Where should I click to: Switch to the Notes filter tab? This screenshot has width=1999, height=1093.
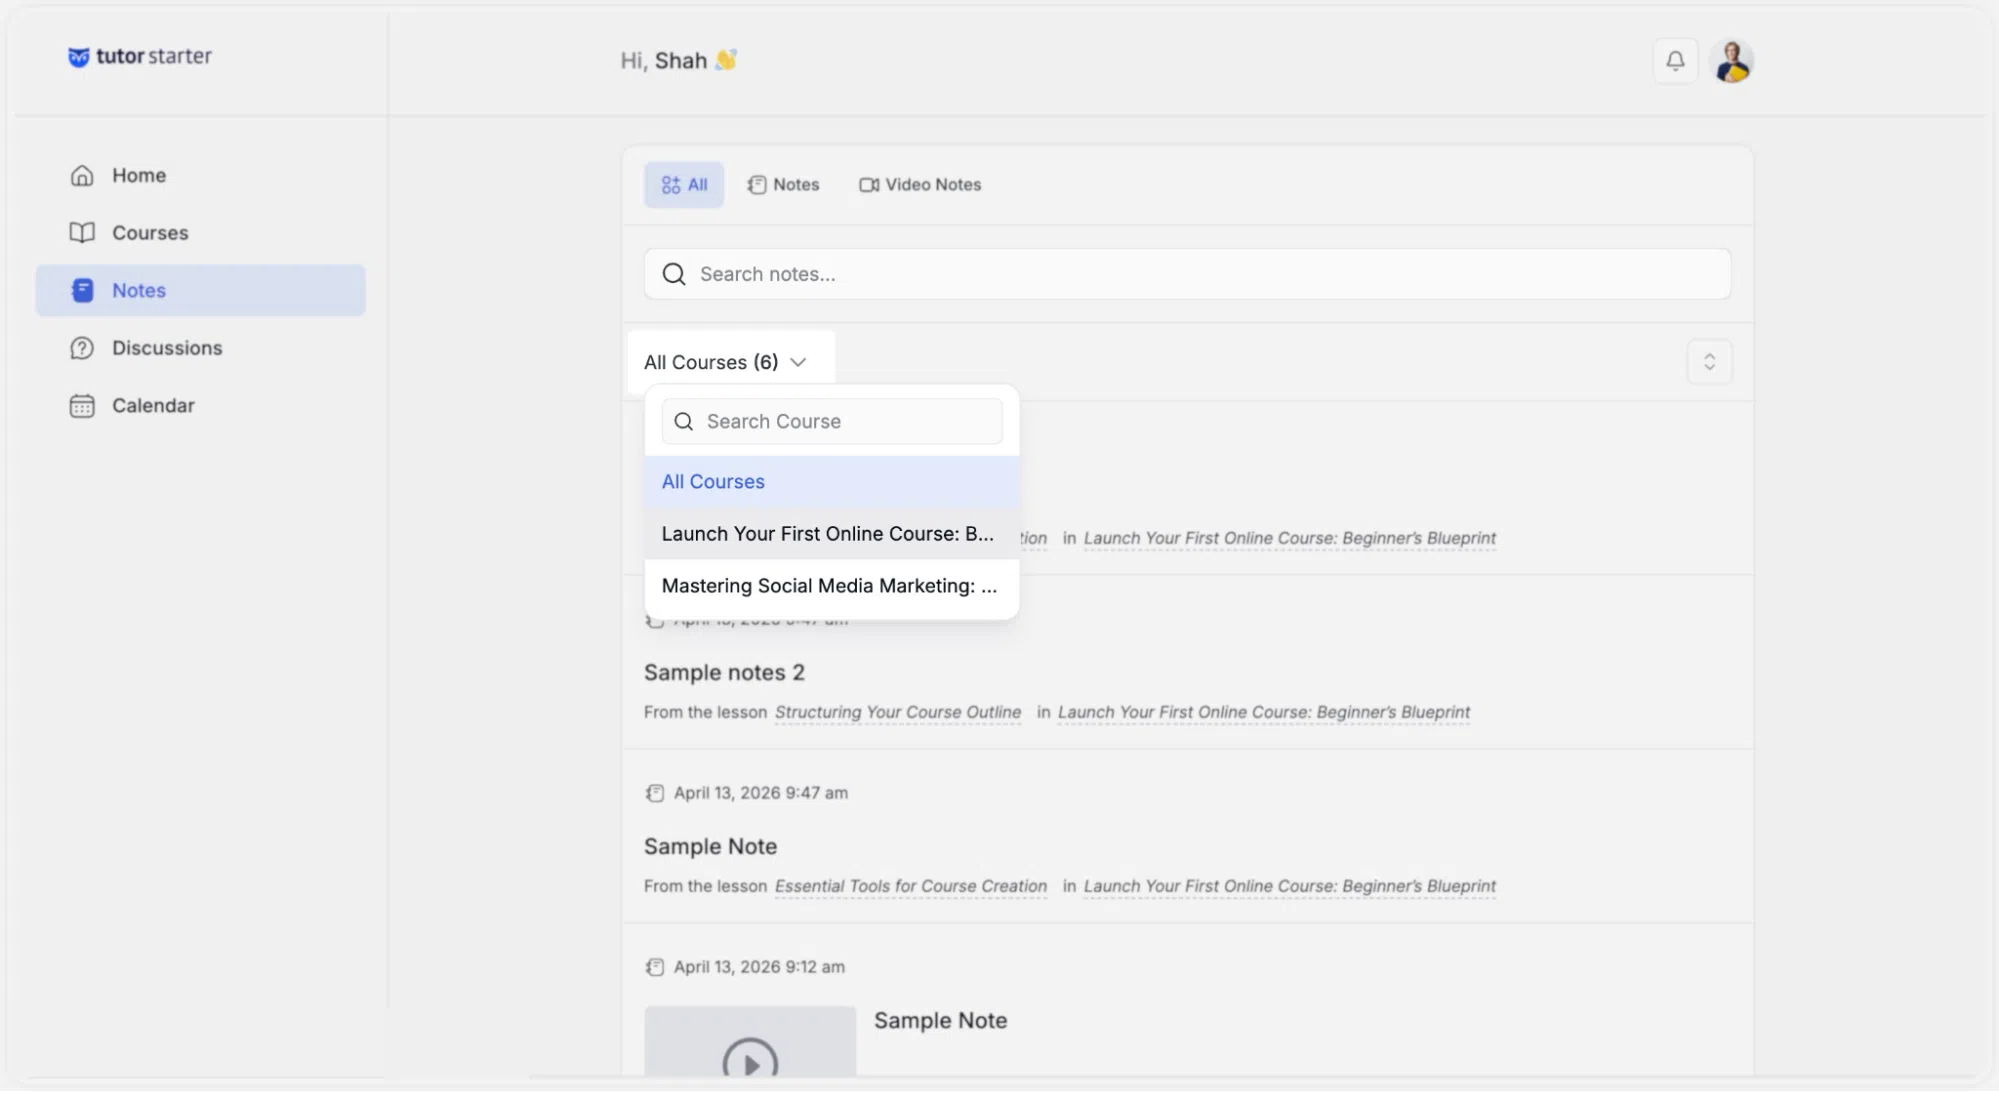[x=783, y=185]
